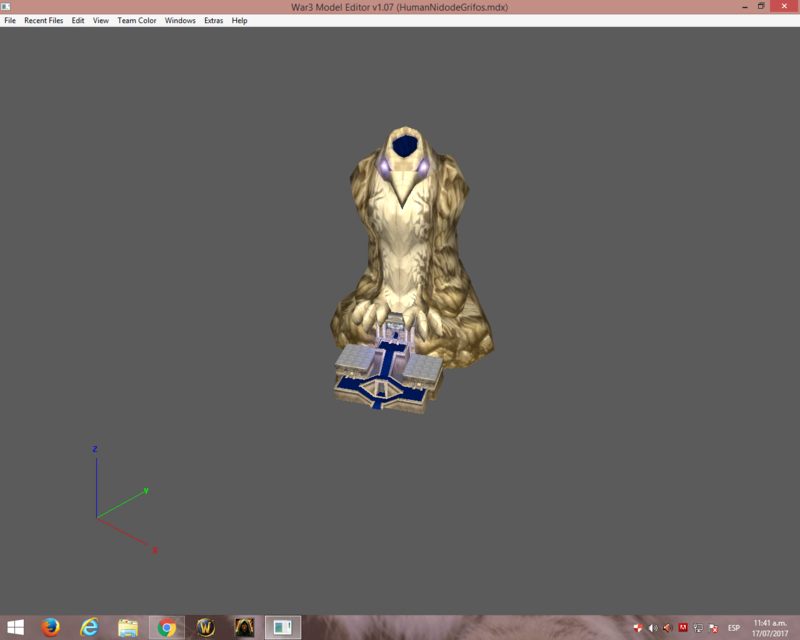This screenshot has height=640, width=800.
Task: Restore down the War3 Model Editor window
Action: (761, 7)
